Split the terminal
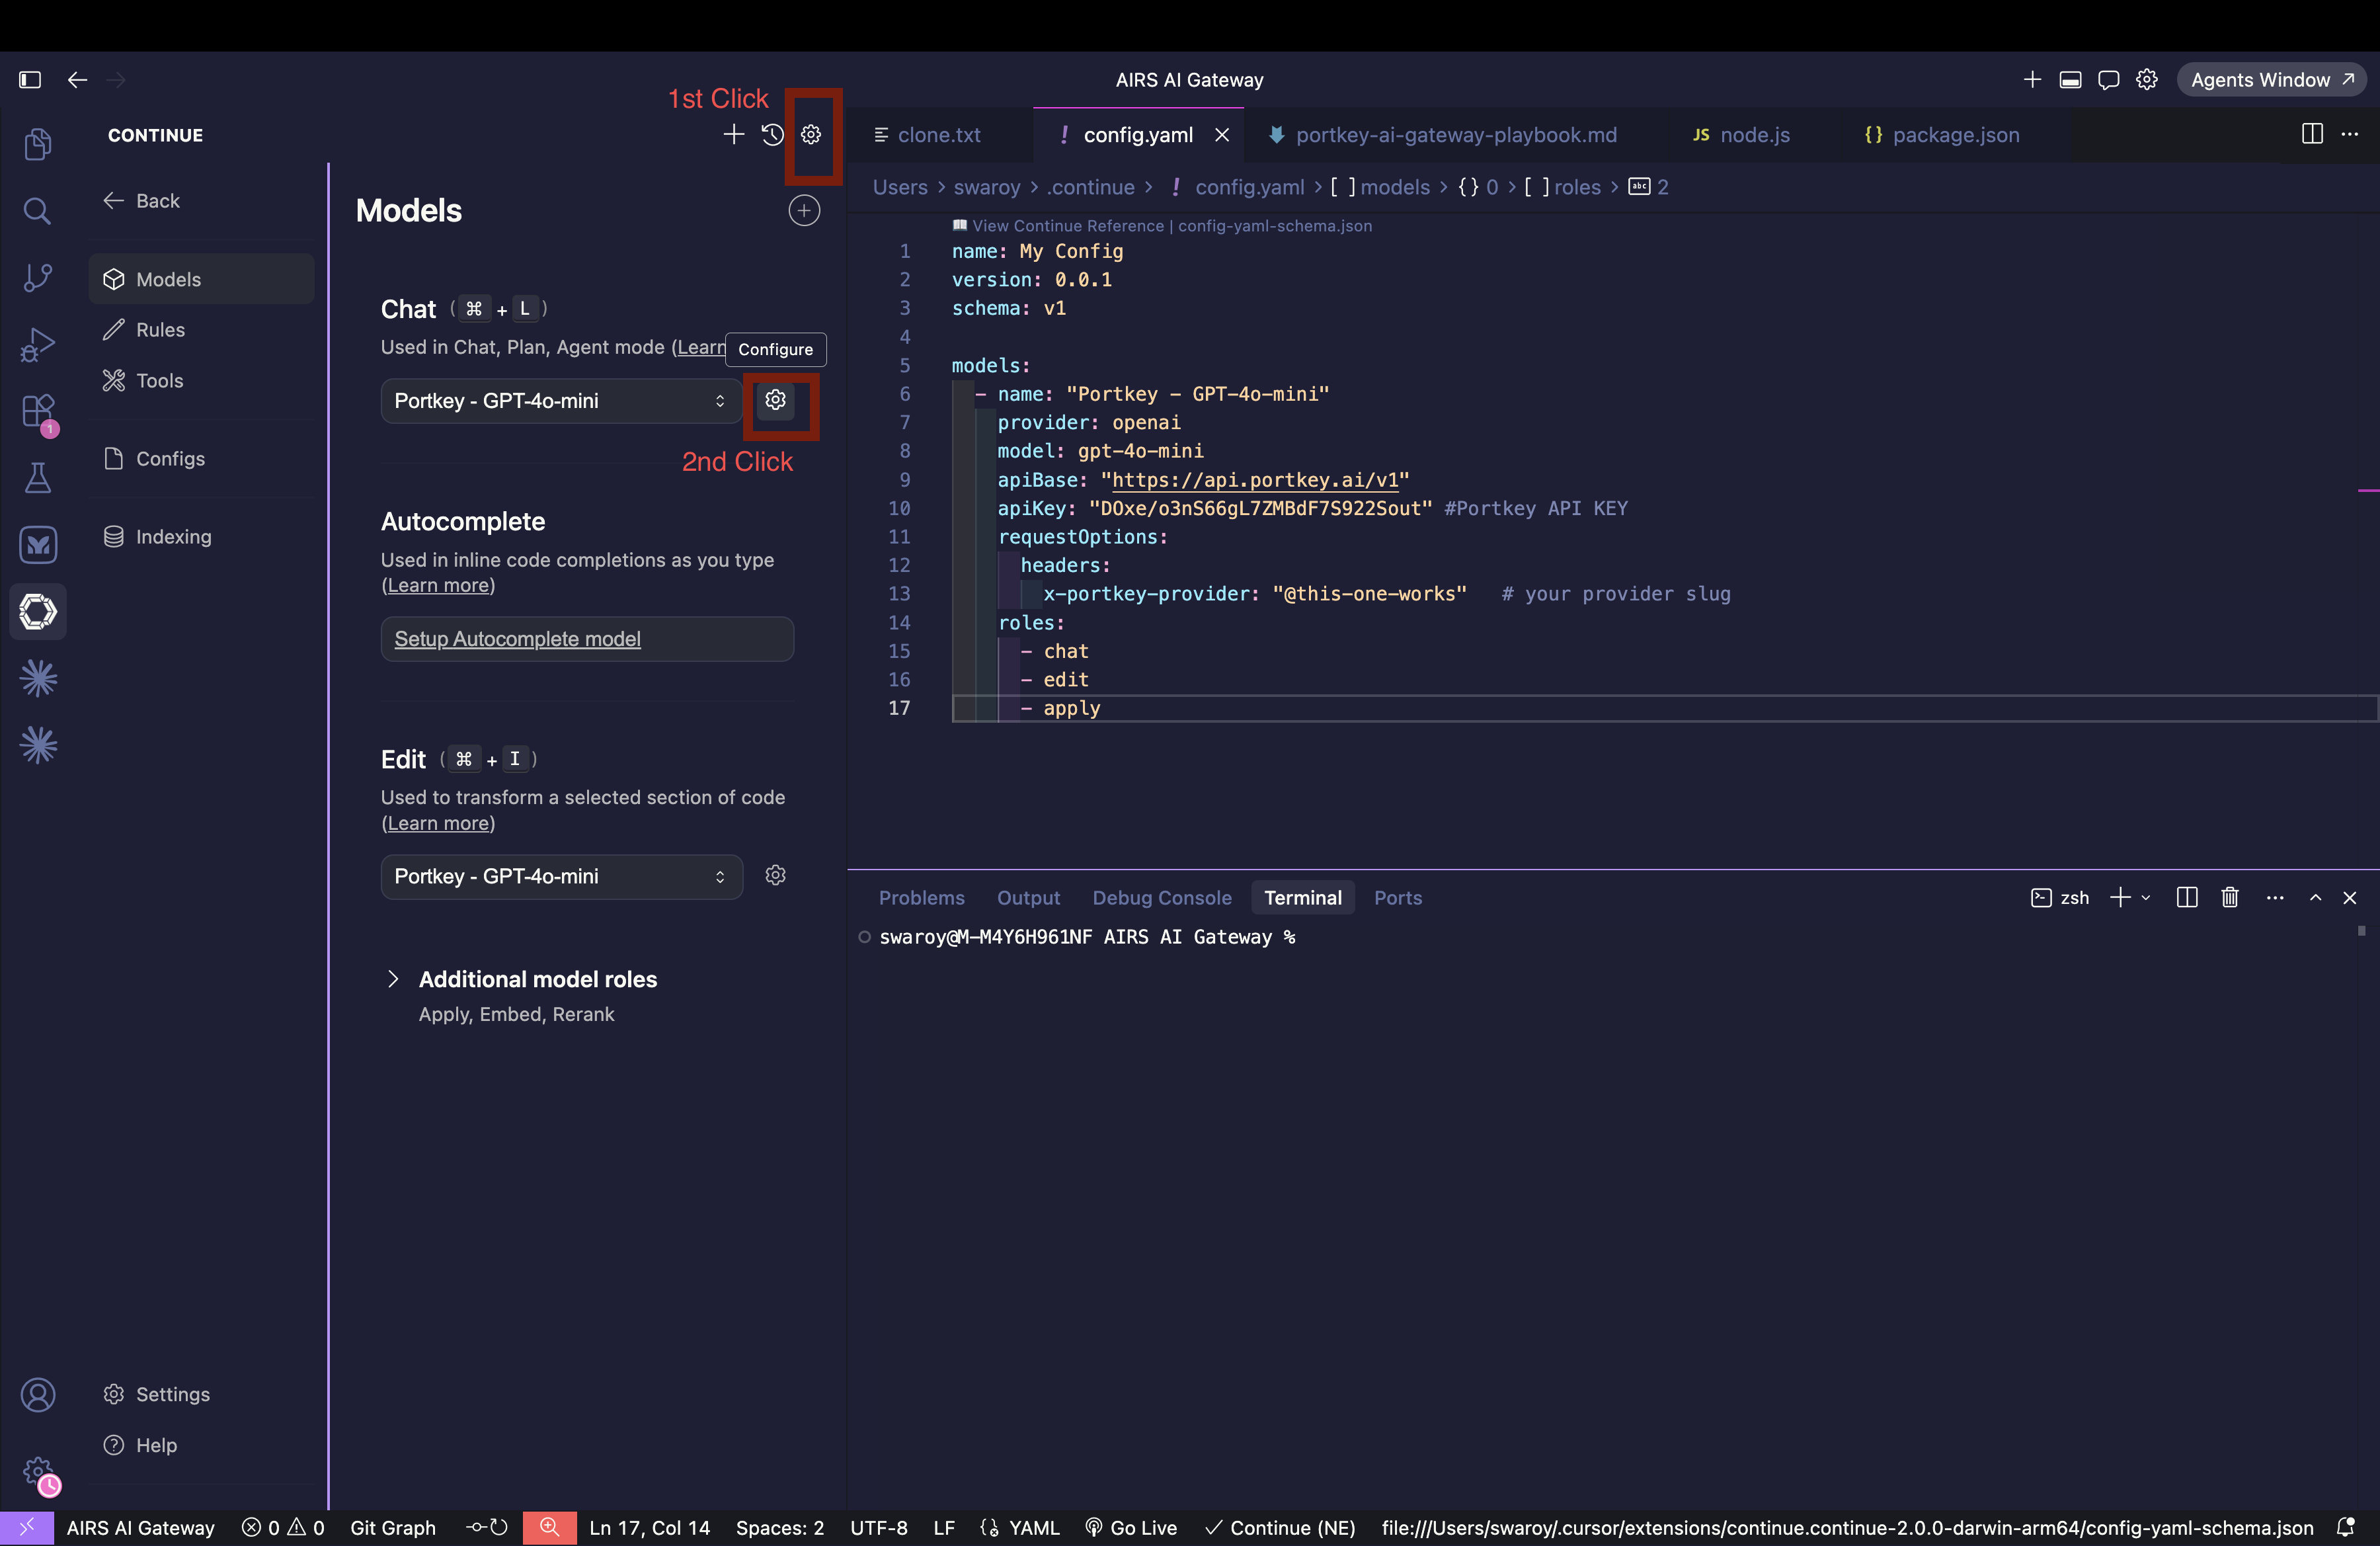 point(2187,897)
